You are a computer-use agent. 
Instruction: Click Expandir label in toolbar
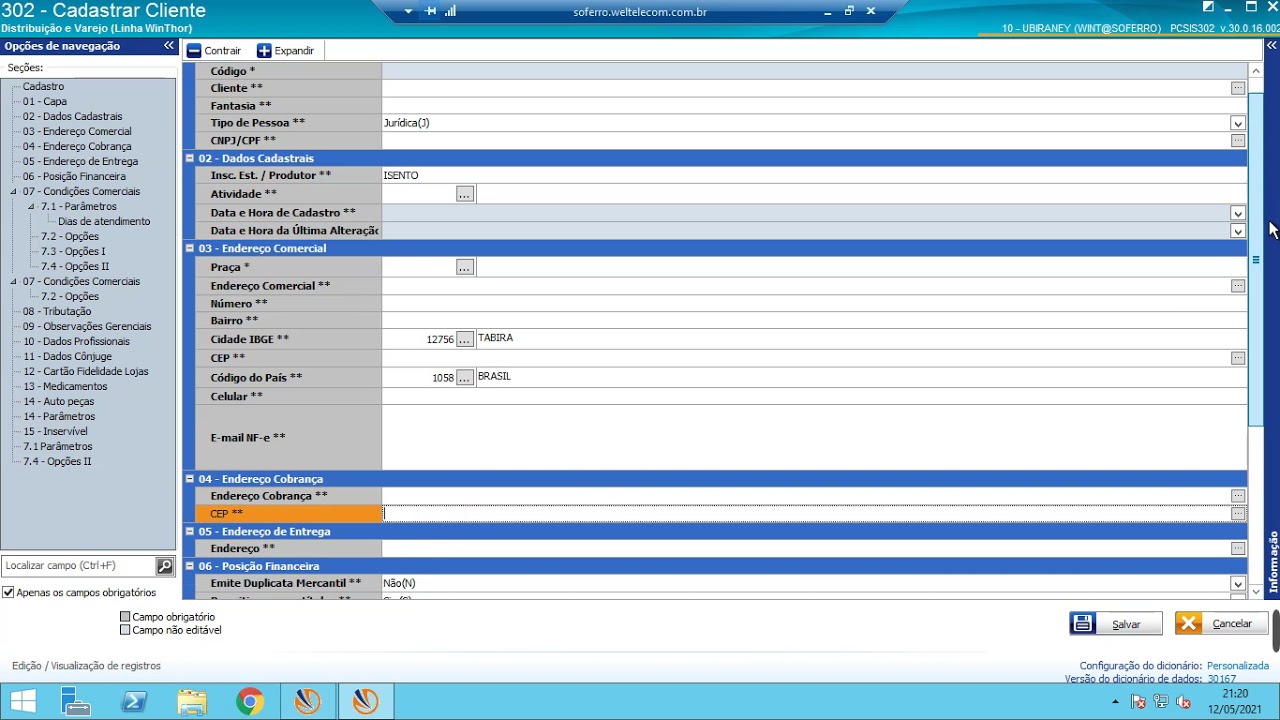294,51
